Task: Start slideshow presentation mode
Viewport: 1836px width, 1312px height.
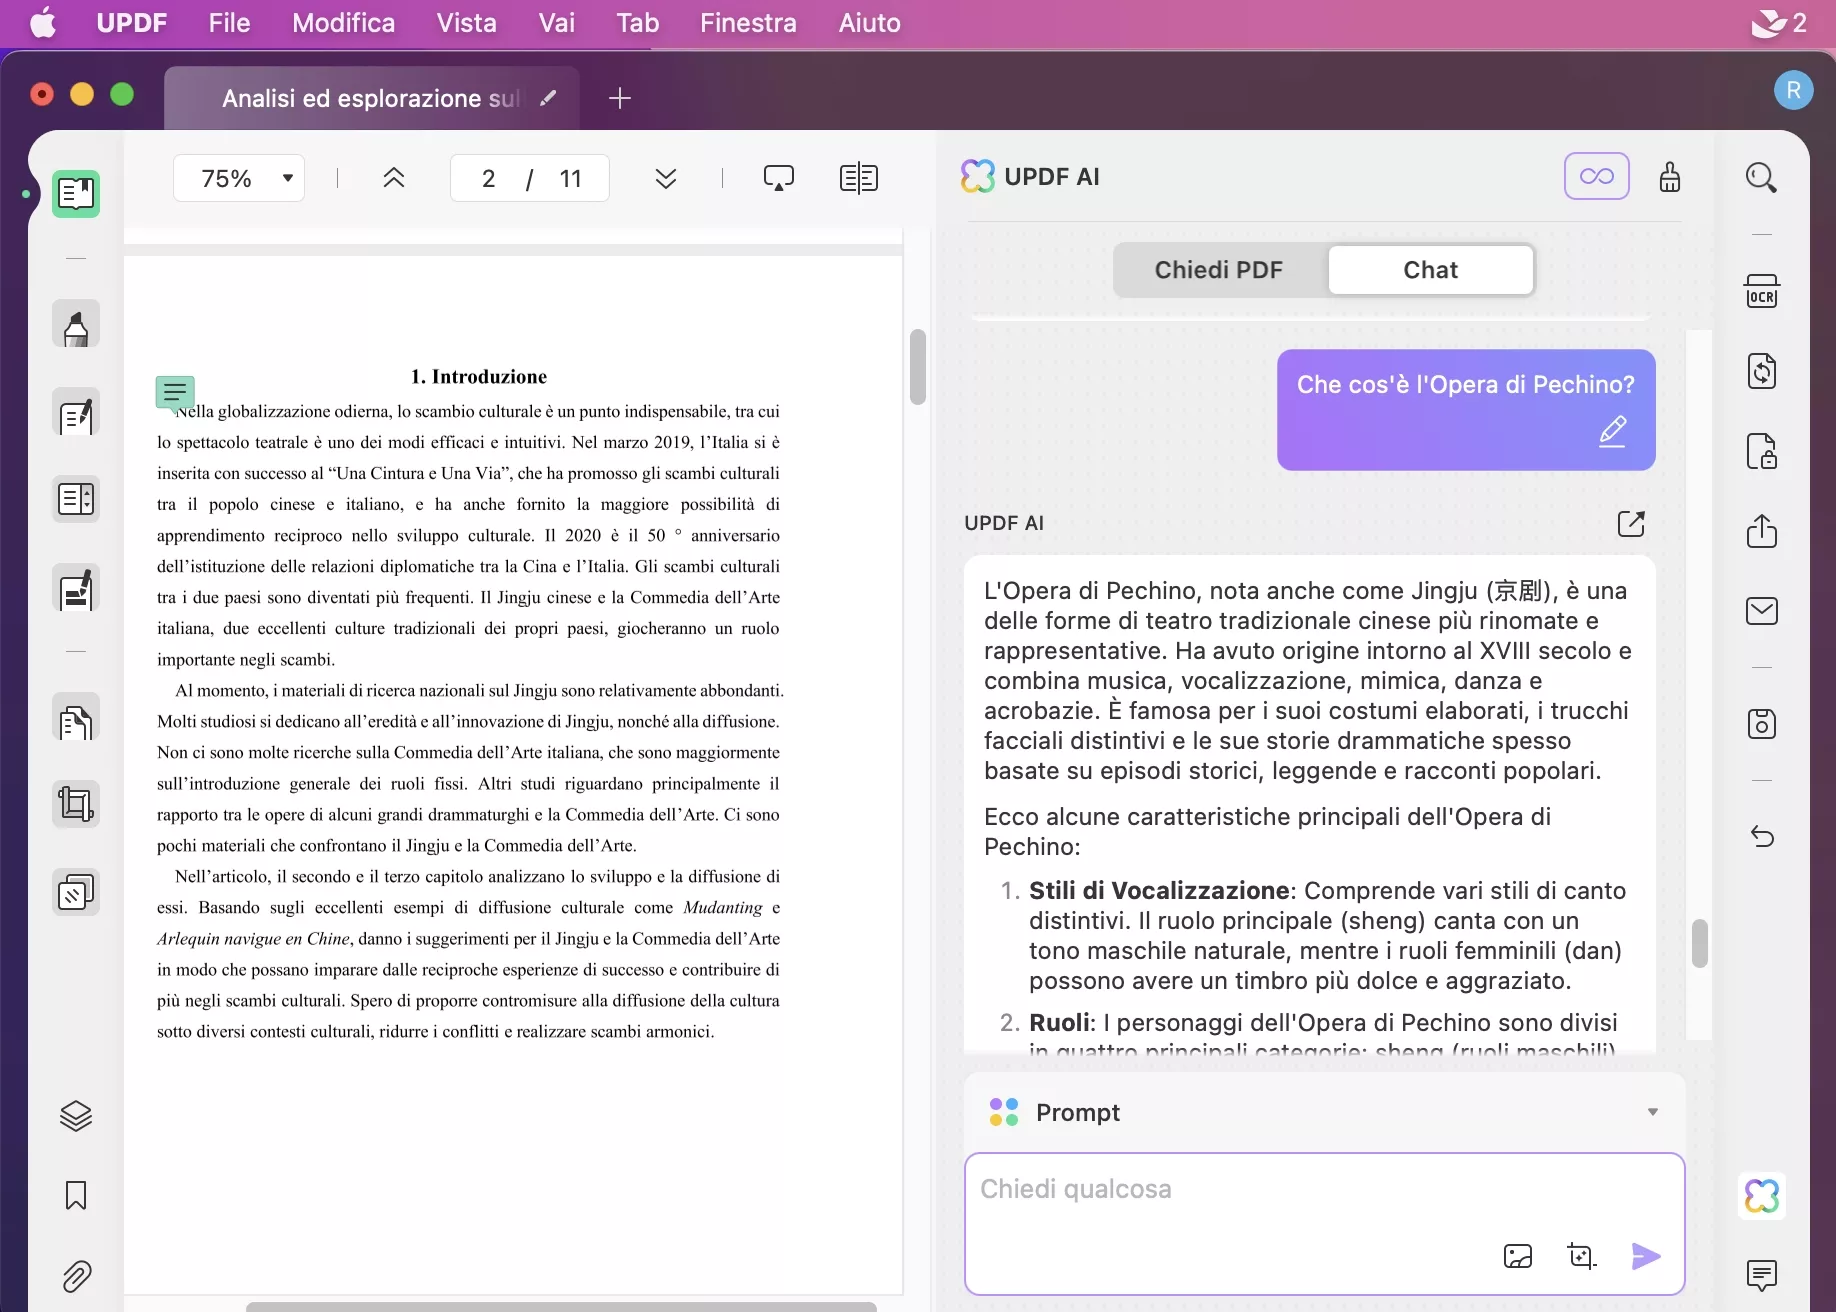Action: click(778, 178)
